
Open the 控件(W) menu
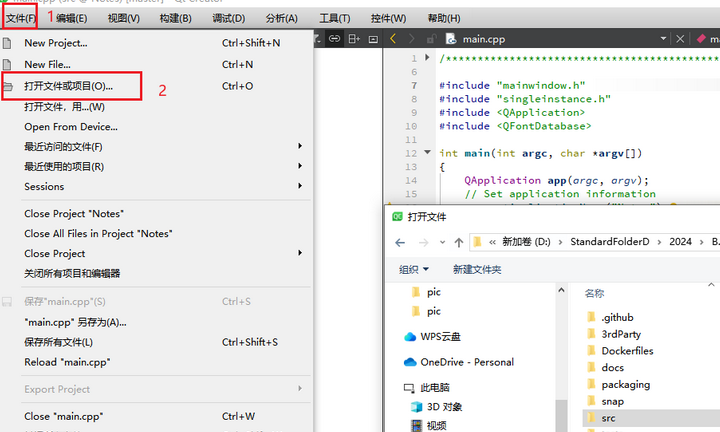pyautogui.click(x=388, y=18)
